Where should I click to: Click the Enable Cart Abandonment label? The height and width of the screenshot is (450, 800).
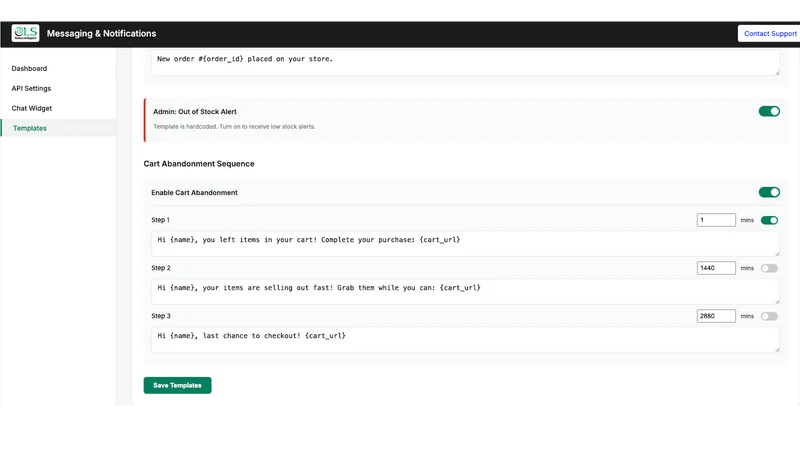click(194, 193)
